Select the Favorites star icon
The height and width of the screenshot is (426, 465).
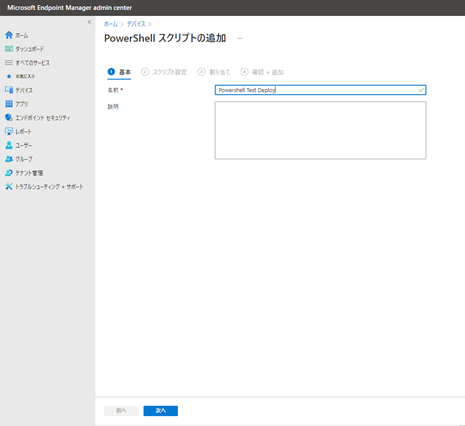point(9,76)
